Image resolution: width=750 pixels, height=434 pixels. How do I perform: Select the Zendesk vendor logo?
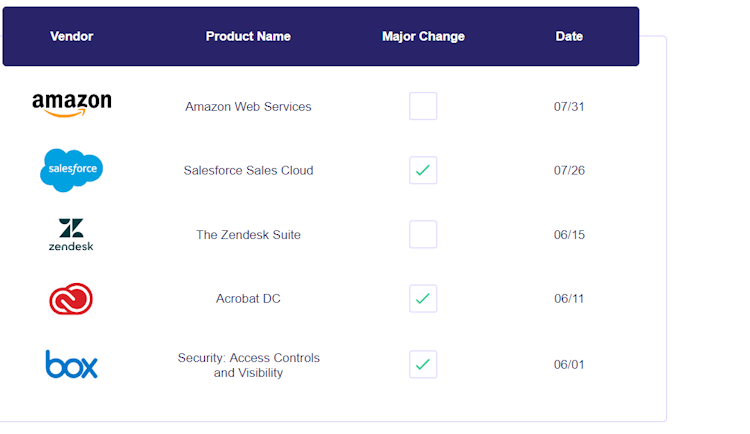[71, 234]
